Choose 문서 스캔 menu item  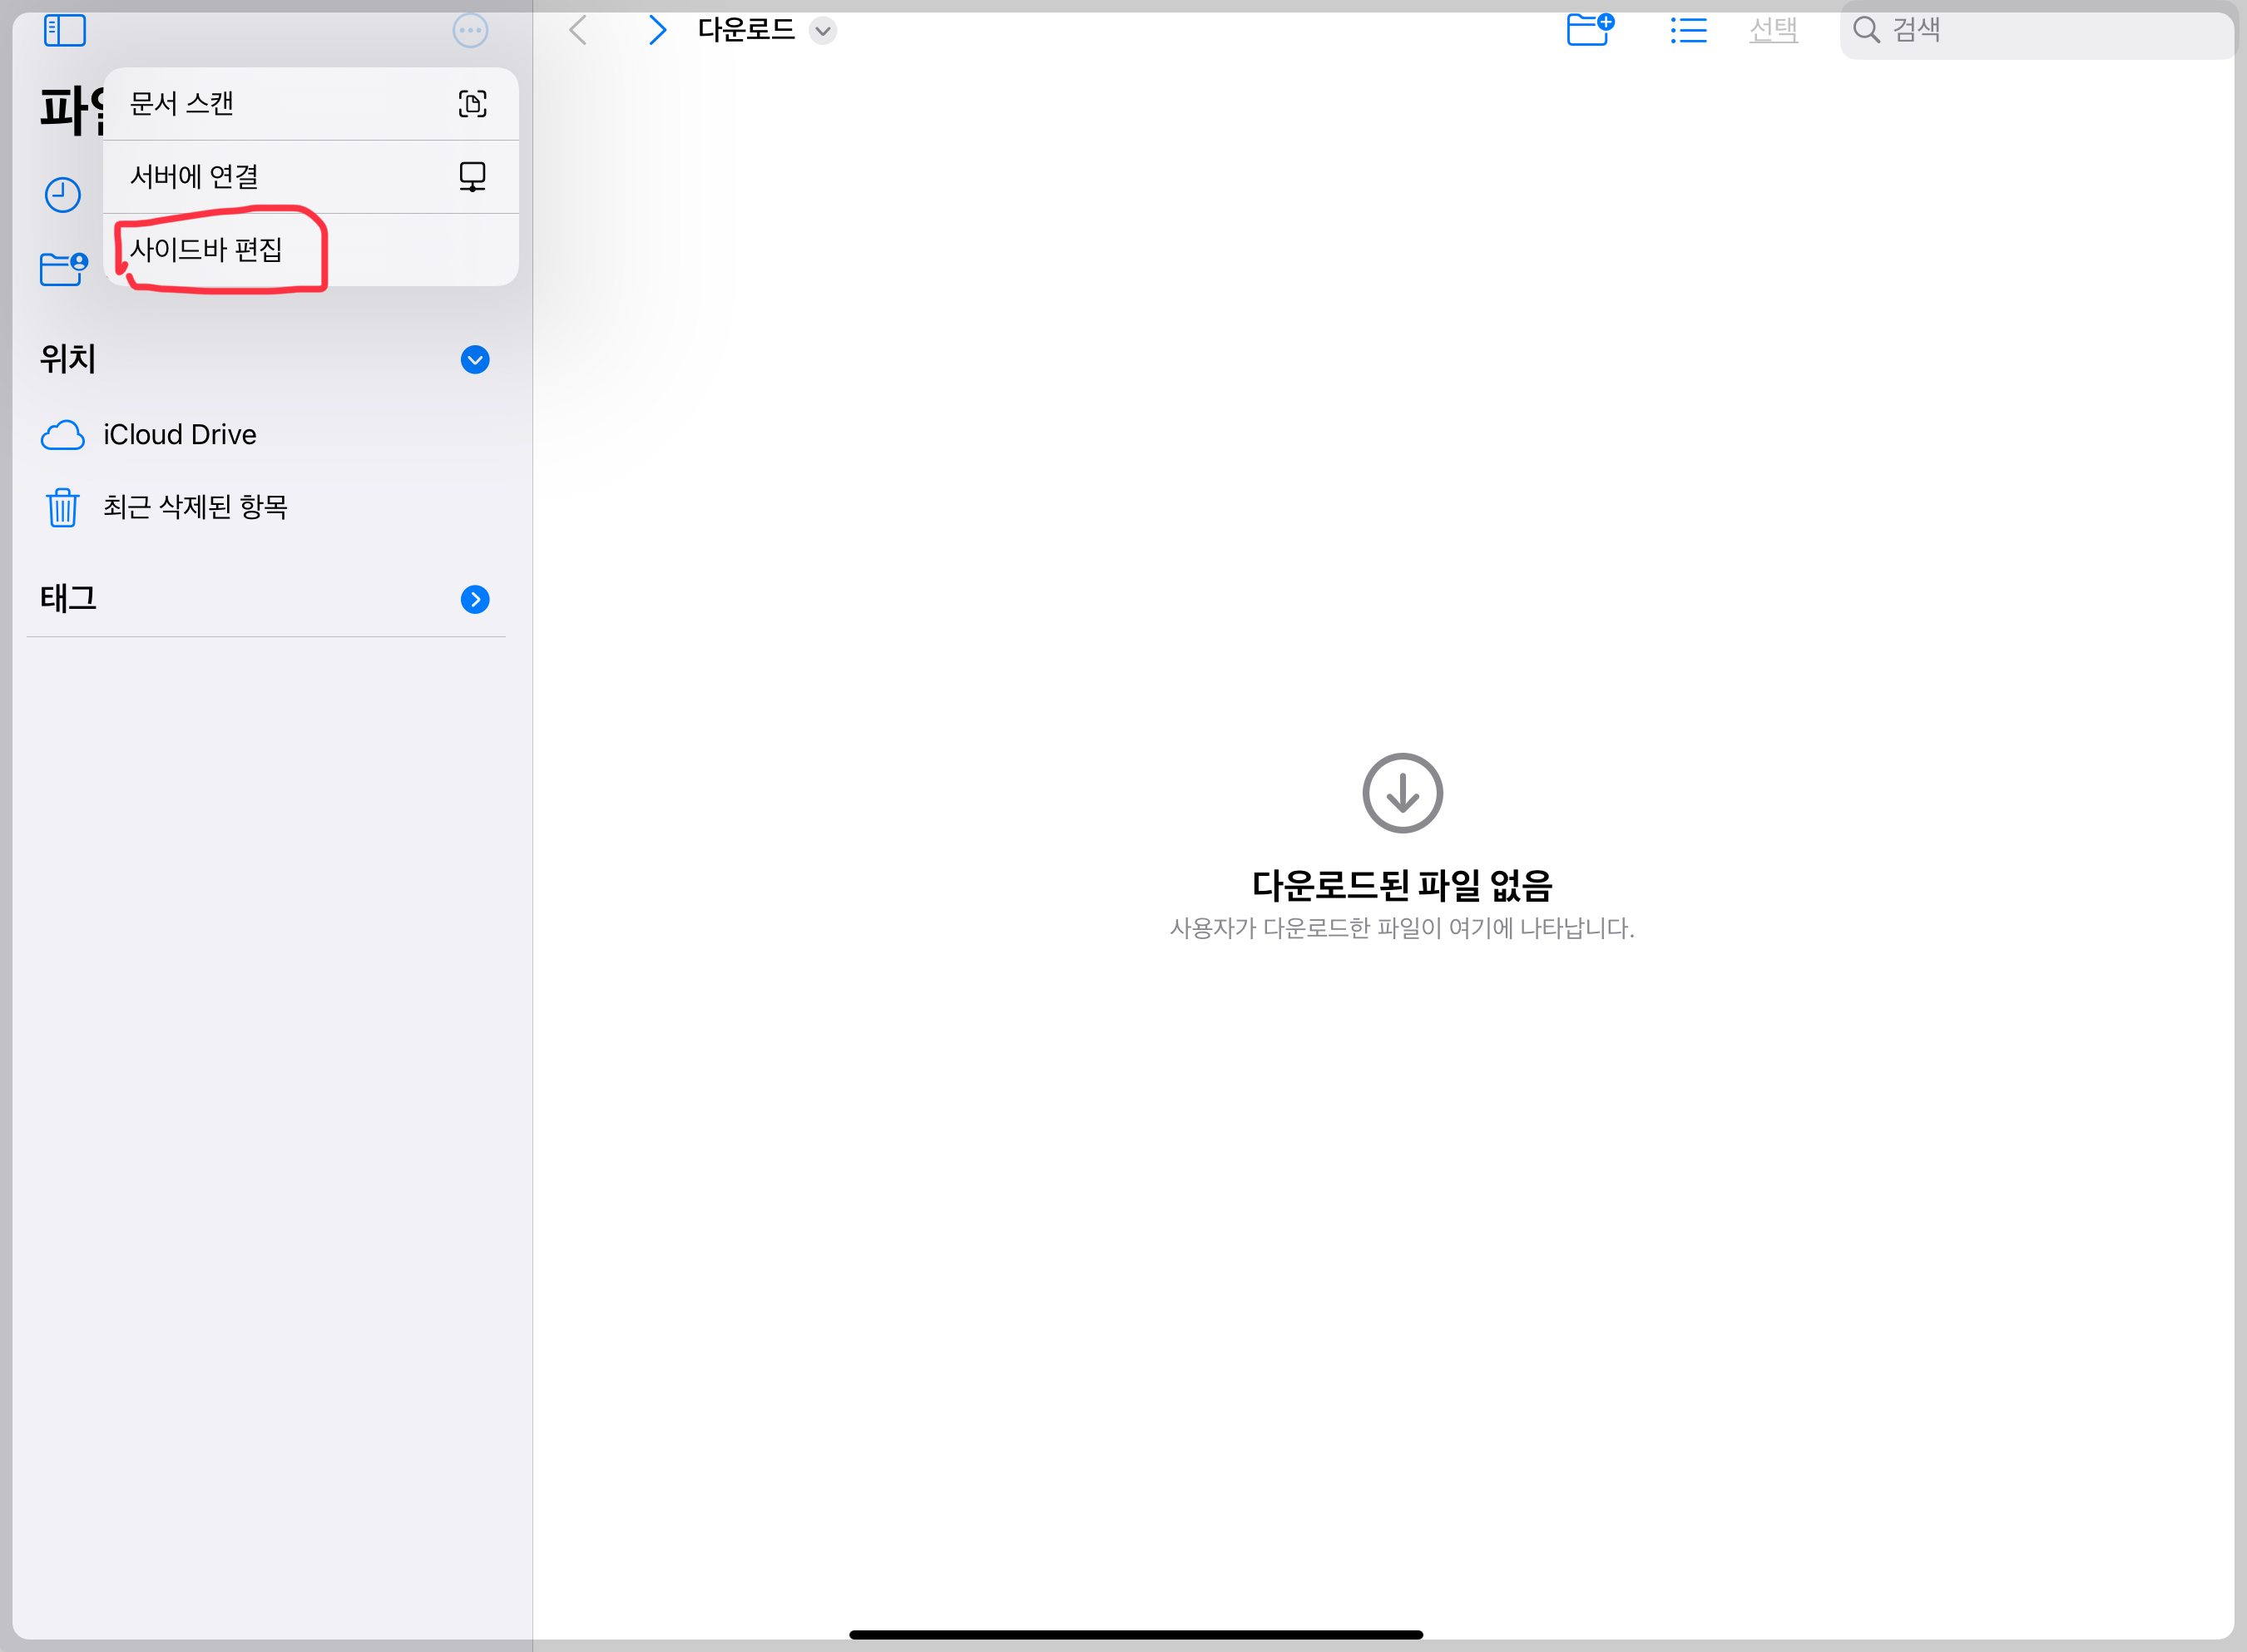[x=182, y=104]
